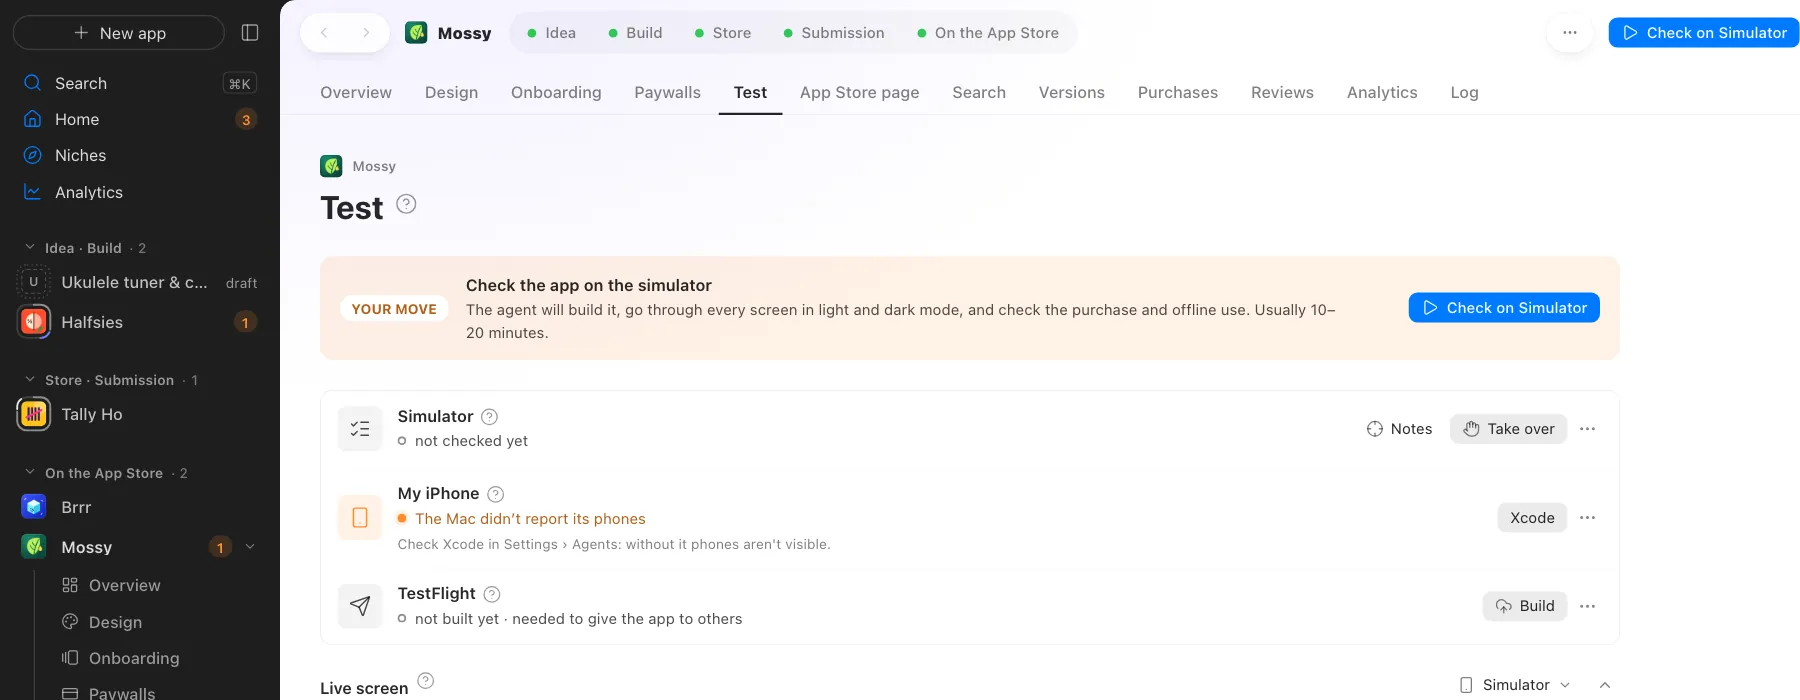
Task: Collapse the On the App Store group
Action: pyautogui.click(x=29, y=472)
